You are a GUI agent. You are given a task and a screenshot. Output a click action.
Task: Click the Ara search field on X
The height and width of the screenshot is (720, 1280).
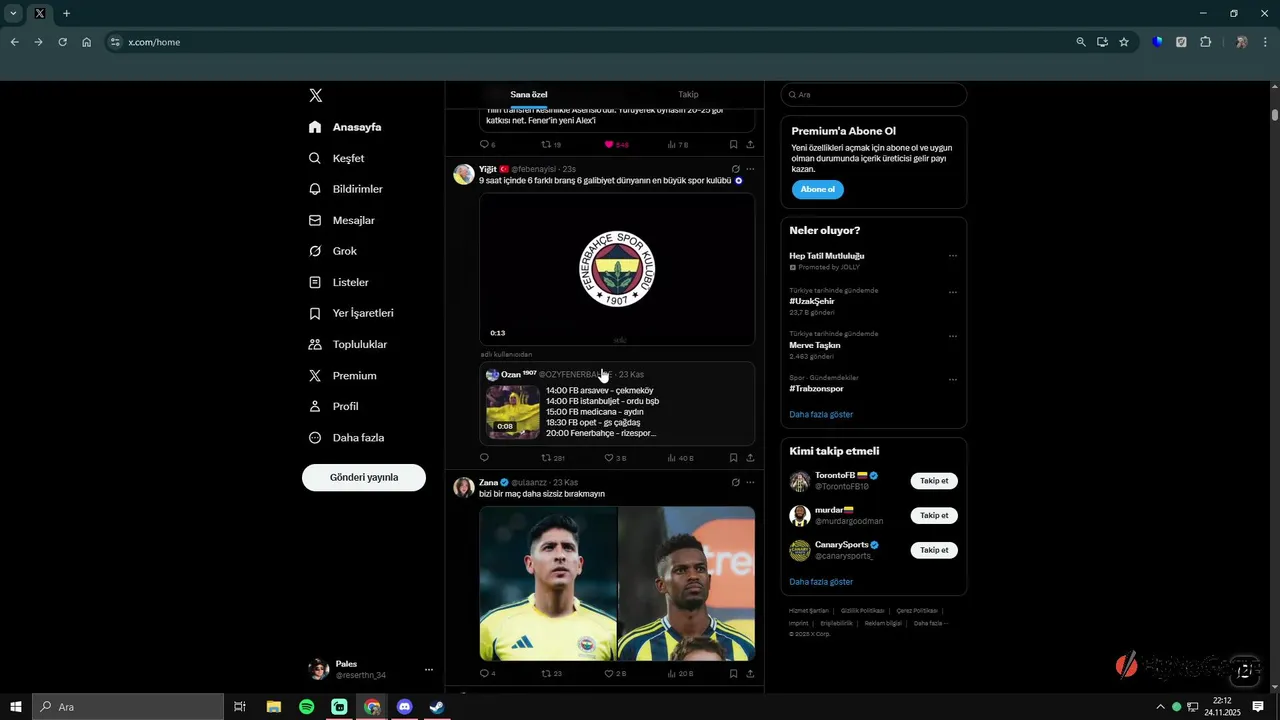tap(873, 95)
